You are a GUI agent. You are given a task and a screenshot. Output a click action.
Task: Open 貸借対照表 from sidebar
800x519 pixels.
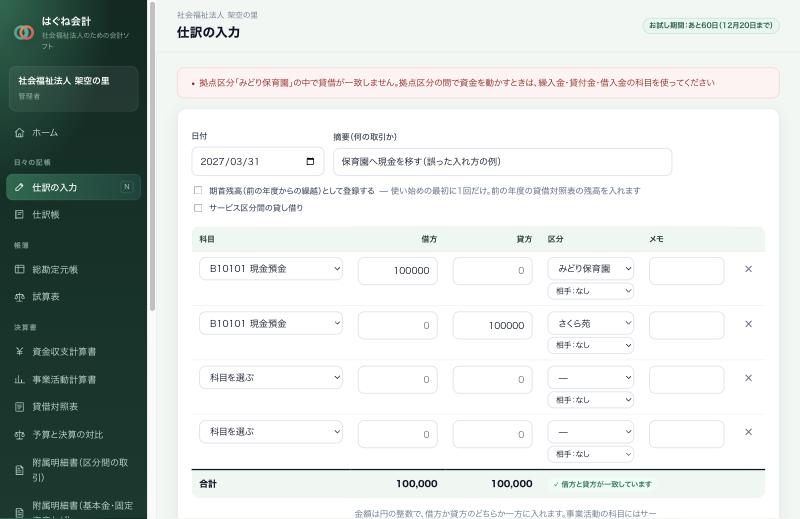click(x=73, y=407)
